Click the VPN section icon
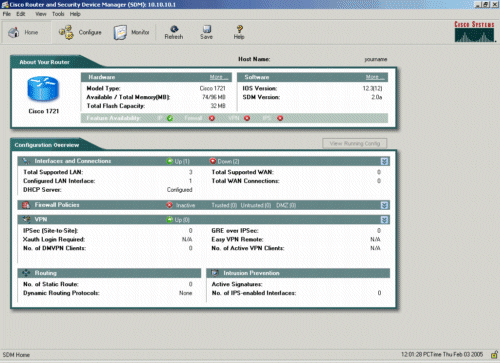Screen dimensions: 500x363 pos(26,219)
